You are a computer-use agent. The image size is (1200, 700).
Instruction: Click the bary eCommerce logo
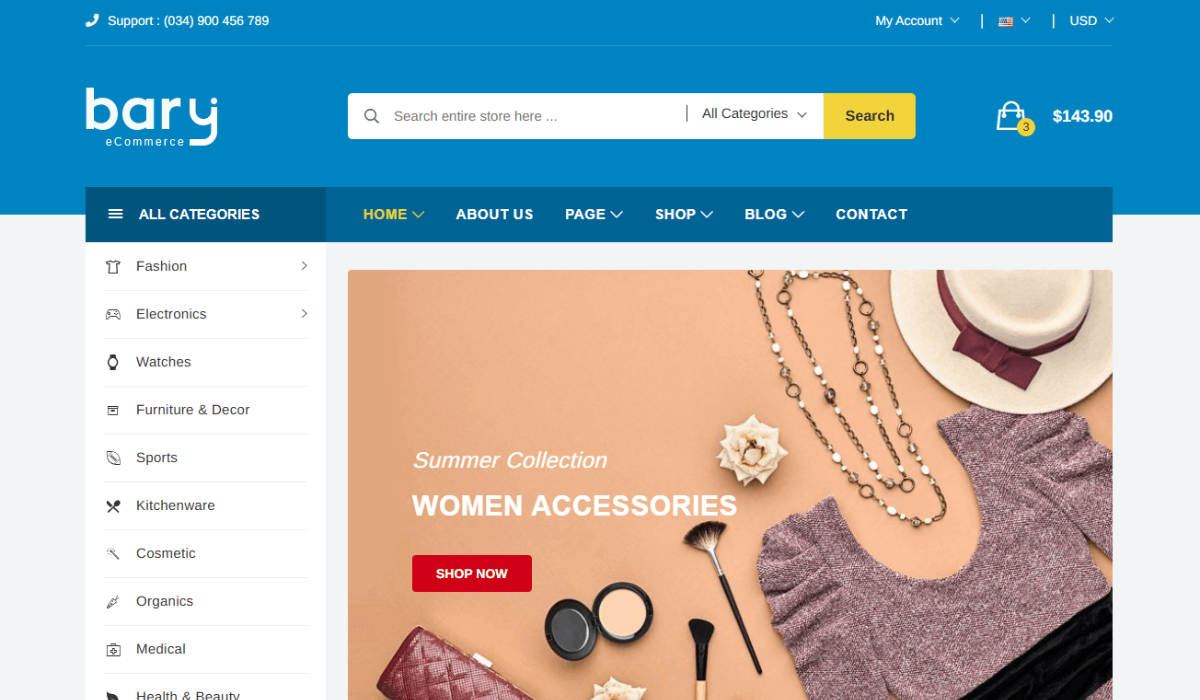pos(151,117)
